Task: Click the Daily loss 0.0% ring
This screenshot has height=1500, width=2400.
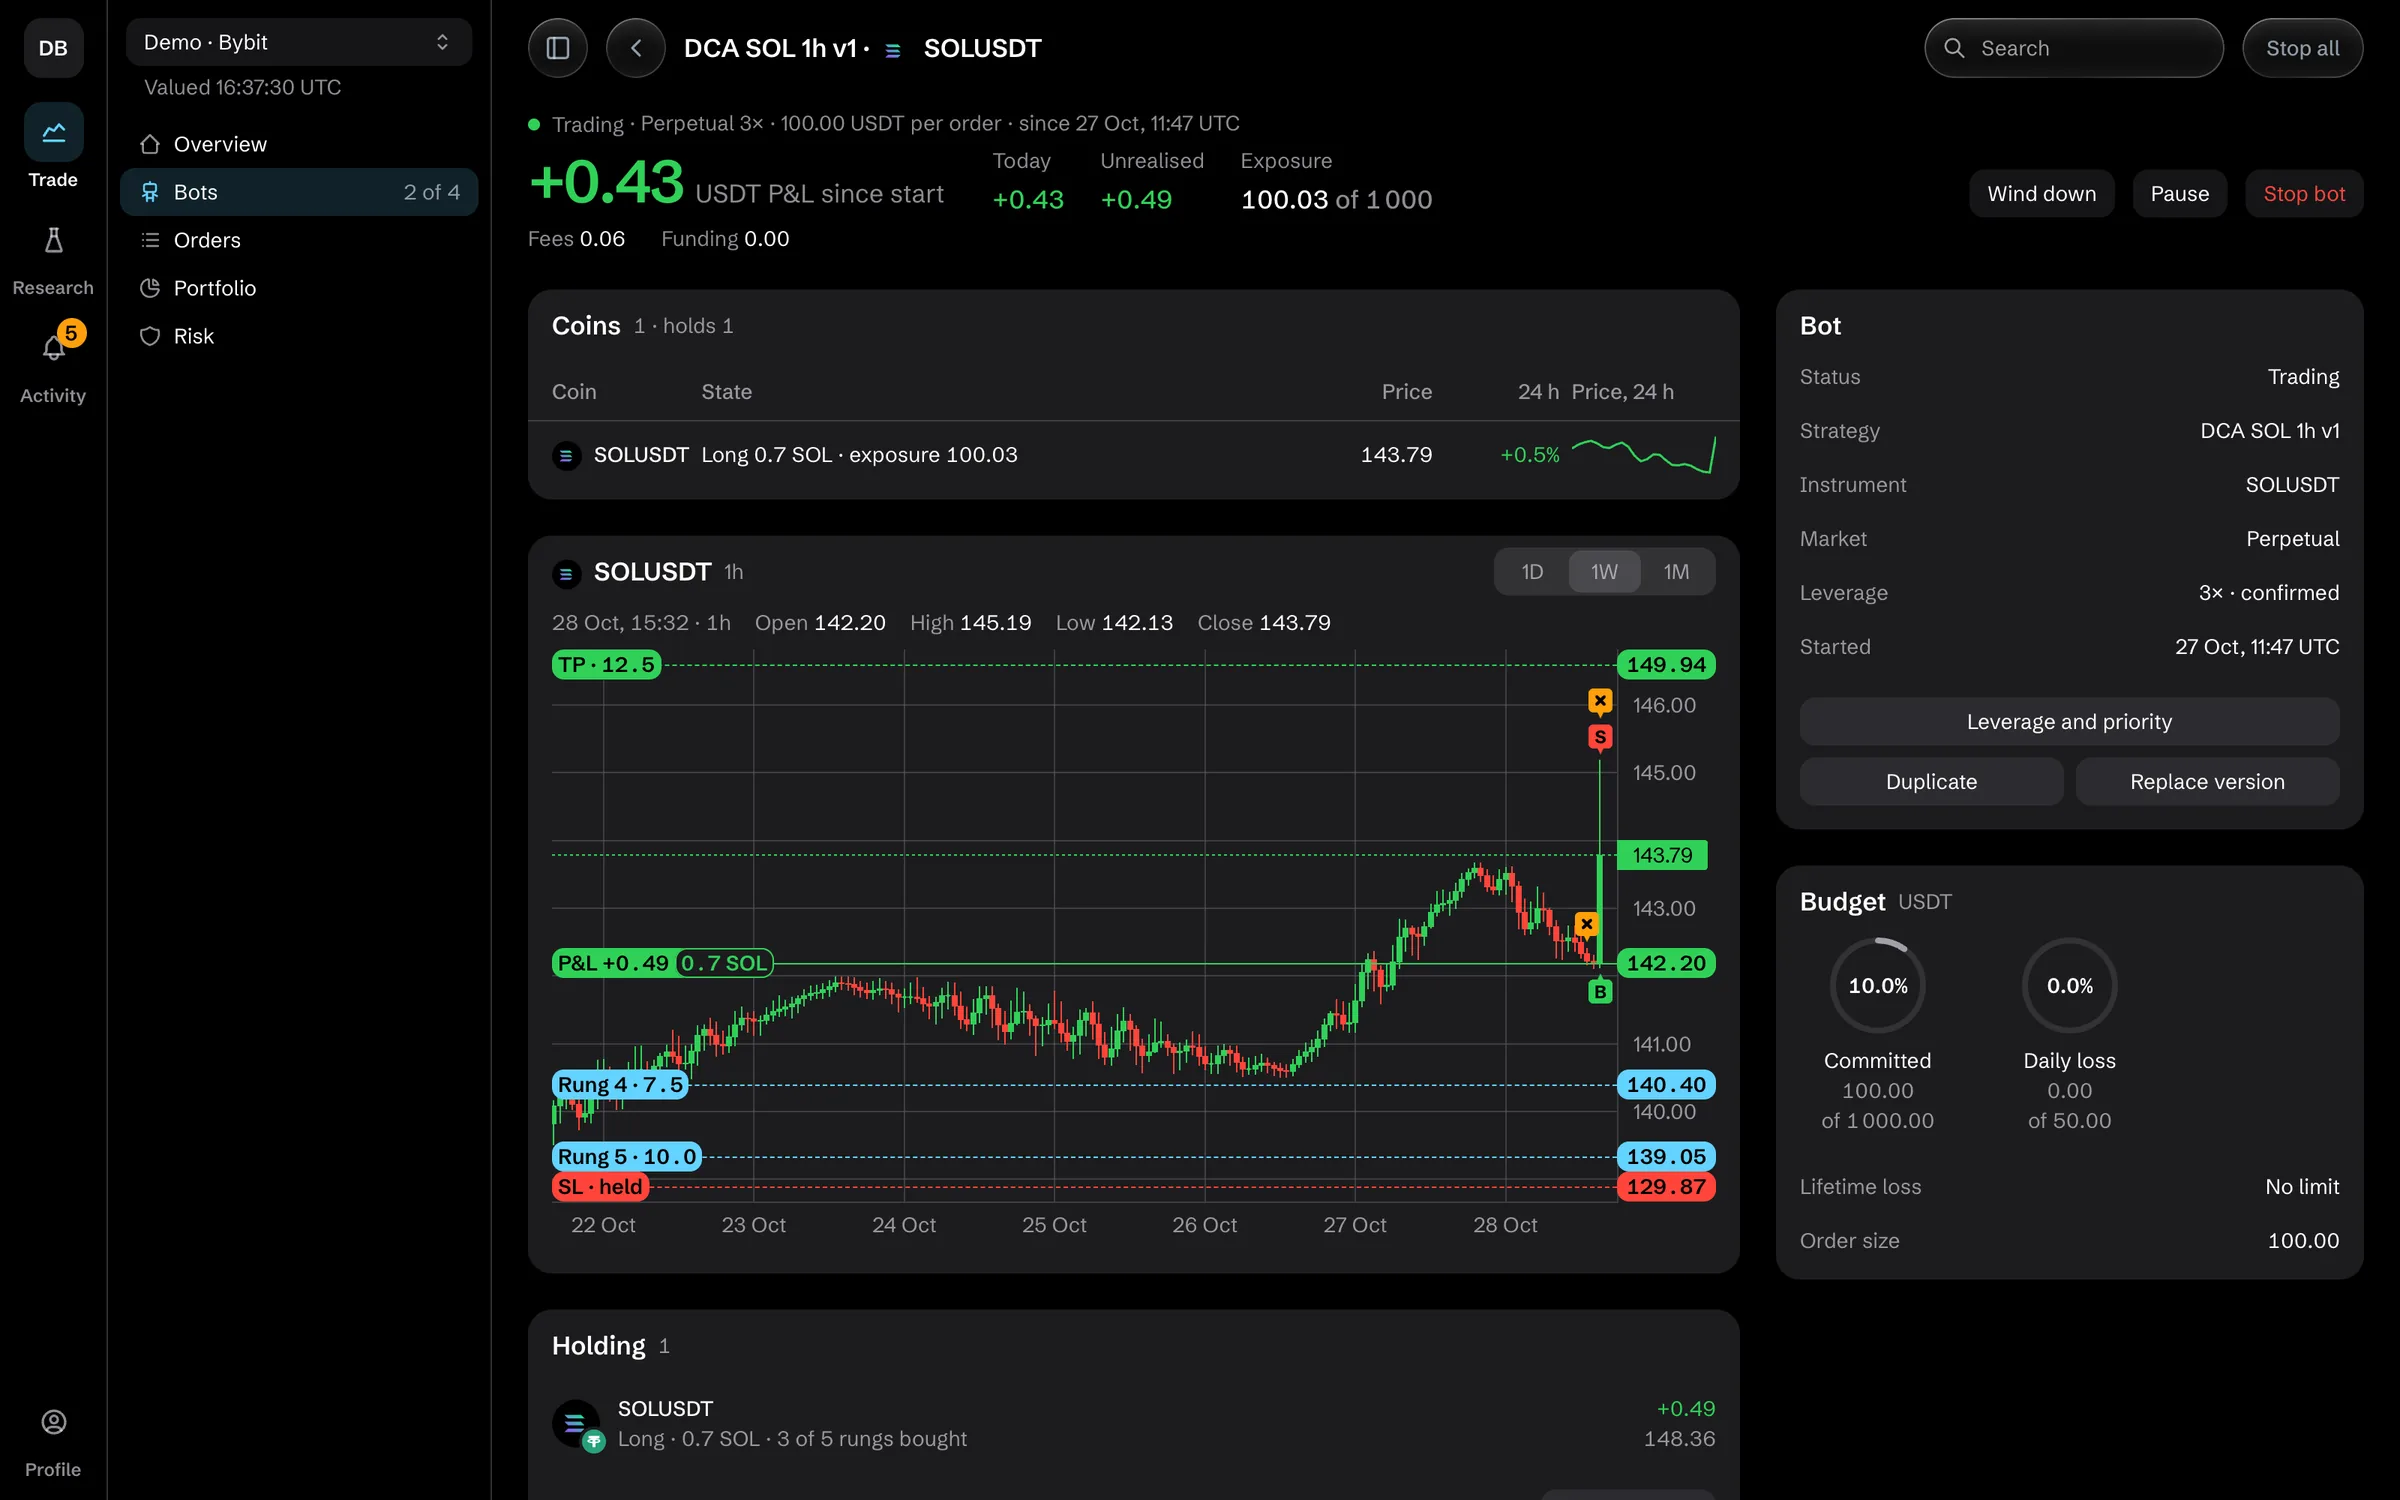Action: (2069, 985)
